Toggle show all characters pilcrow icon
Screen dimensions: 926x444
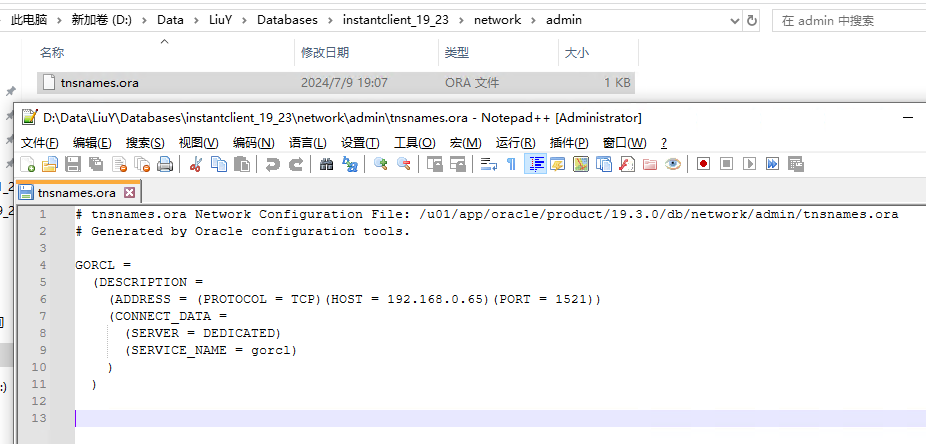pyautogui.click(x=511, y=164)
